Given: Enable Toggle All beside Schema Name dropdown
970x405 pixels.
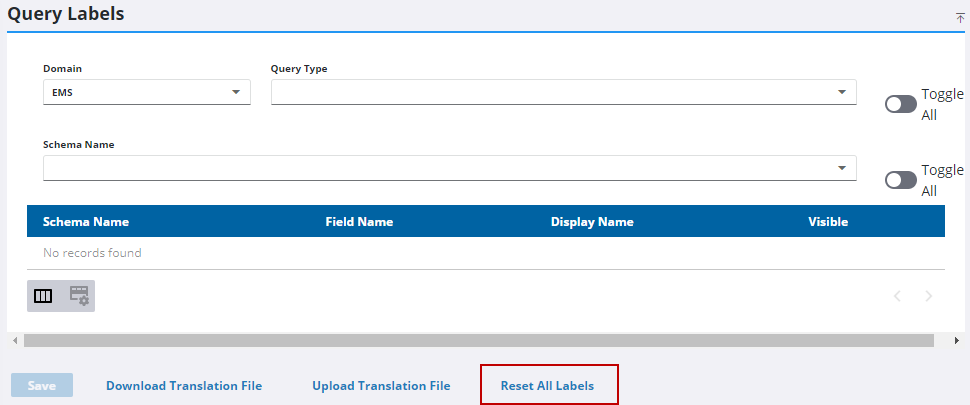Looking at the screenshot, I should tap(900, 180).
